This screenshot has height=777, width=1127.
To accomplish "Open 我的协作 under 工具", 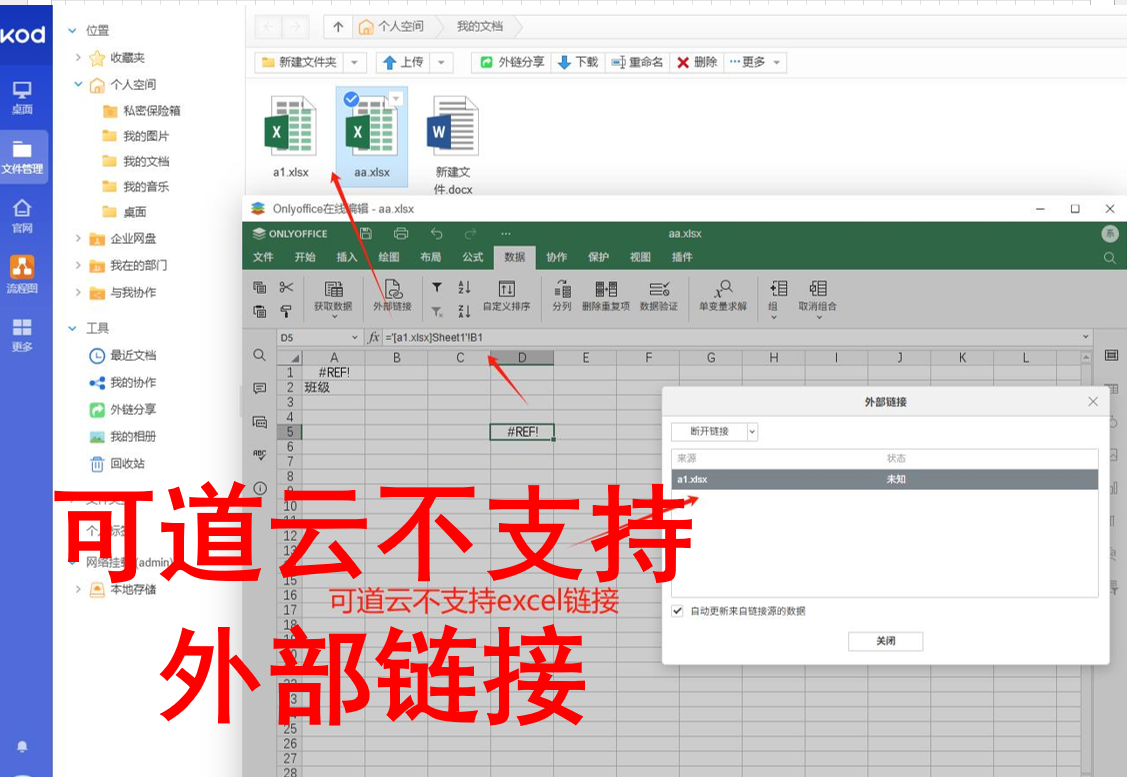I will click(x=122, y=382).
